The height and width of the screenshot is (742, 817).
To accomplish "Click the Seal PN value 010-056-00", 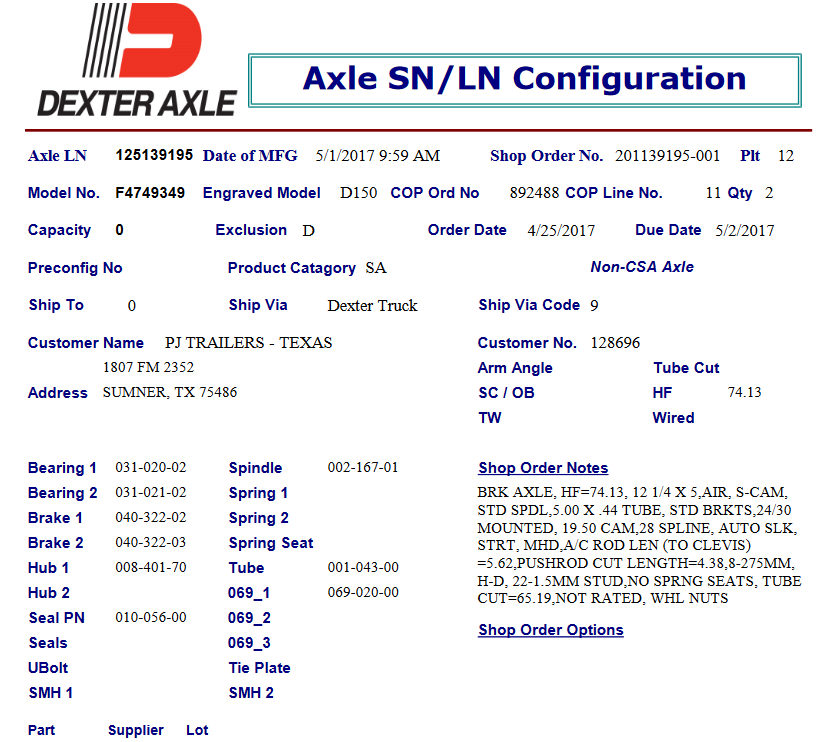I will pos(151,618).
